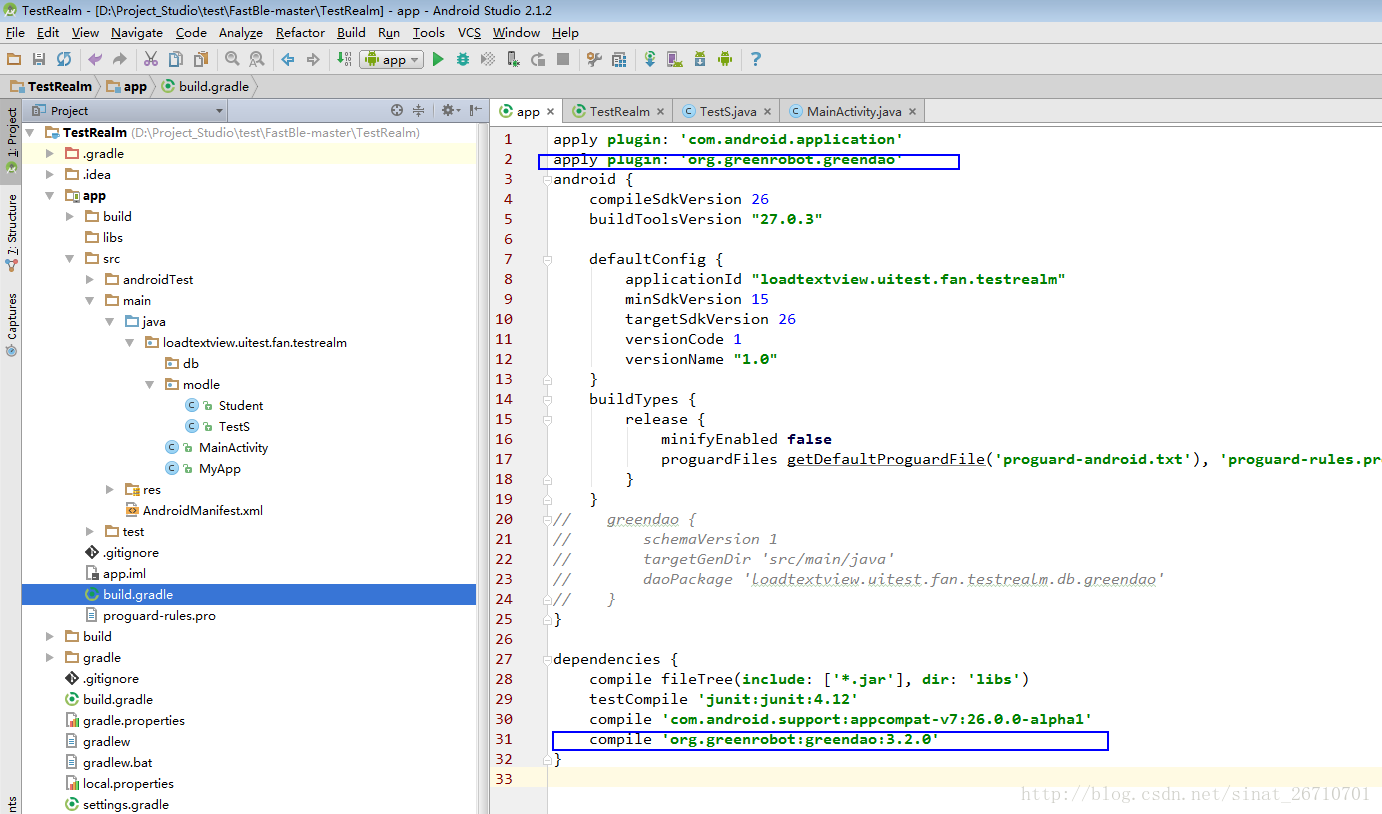
Task: Open the Project view selector dropdown
Action: [x=127, y=111]
